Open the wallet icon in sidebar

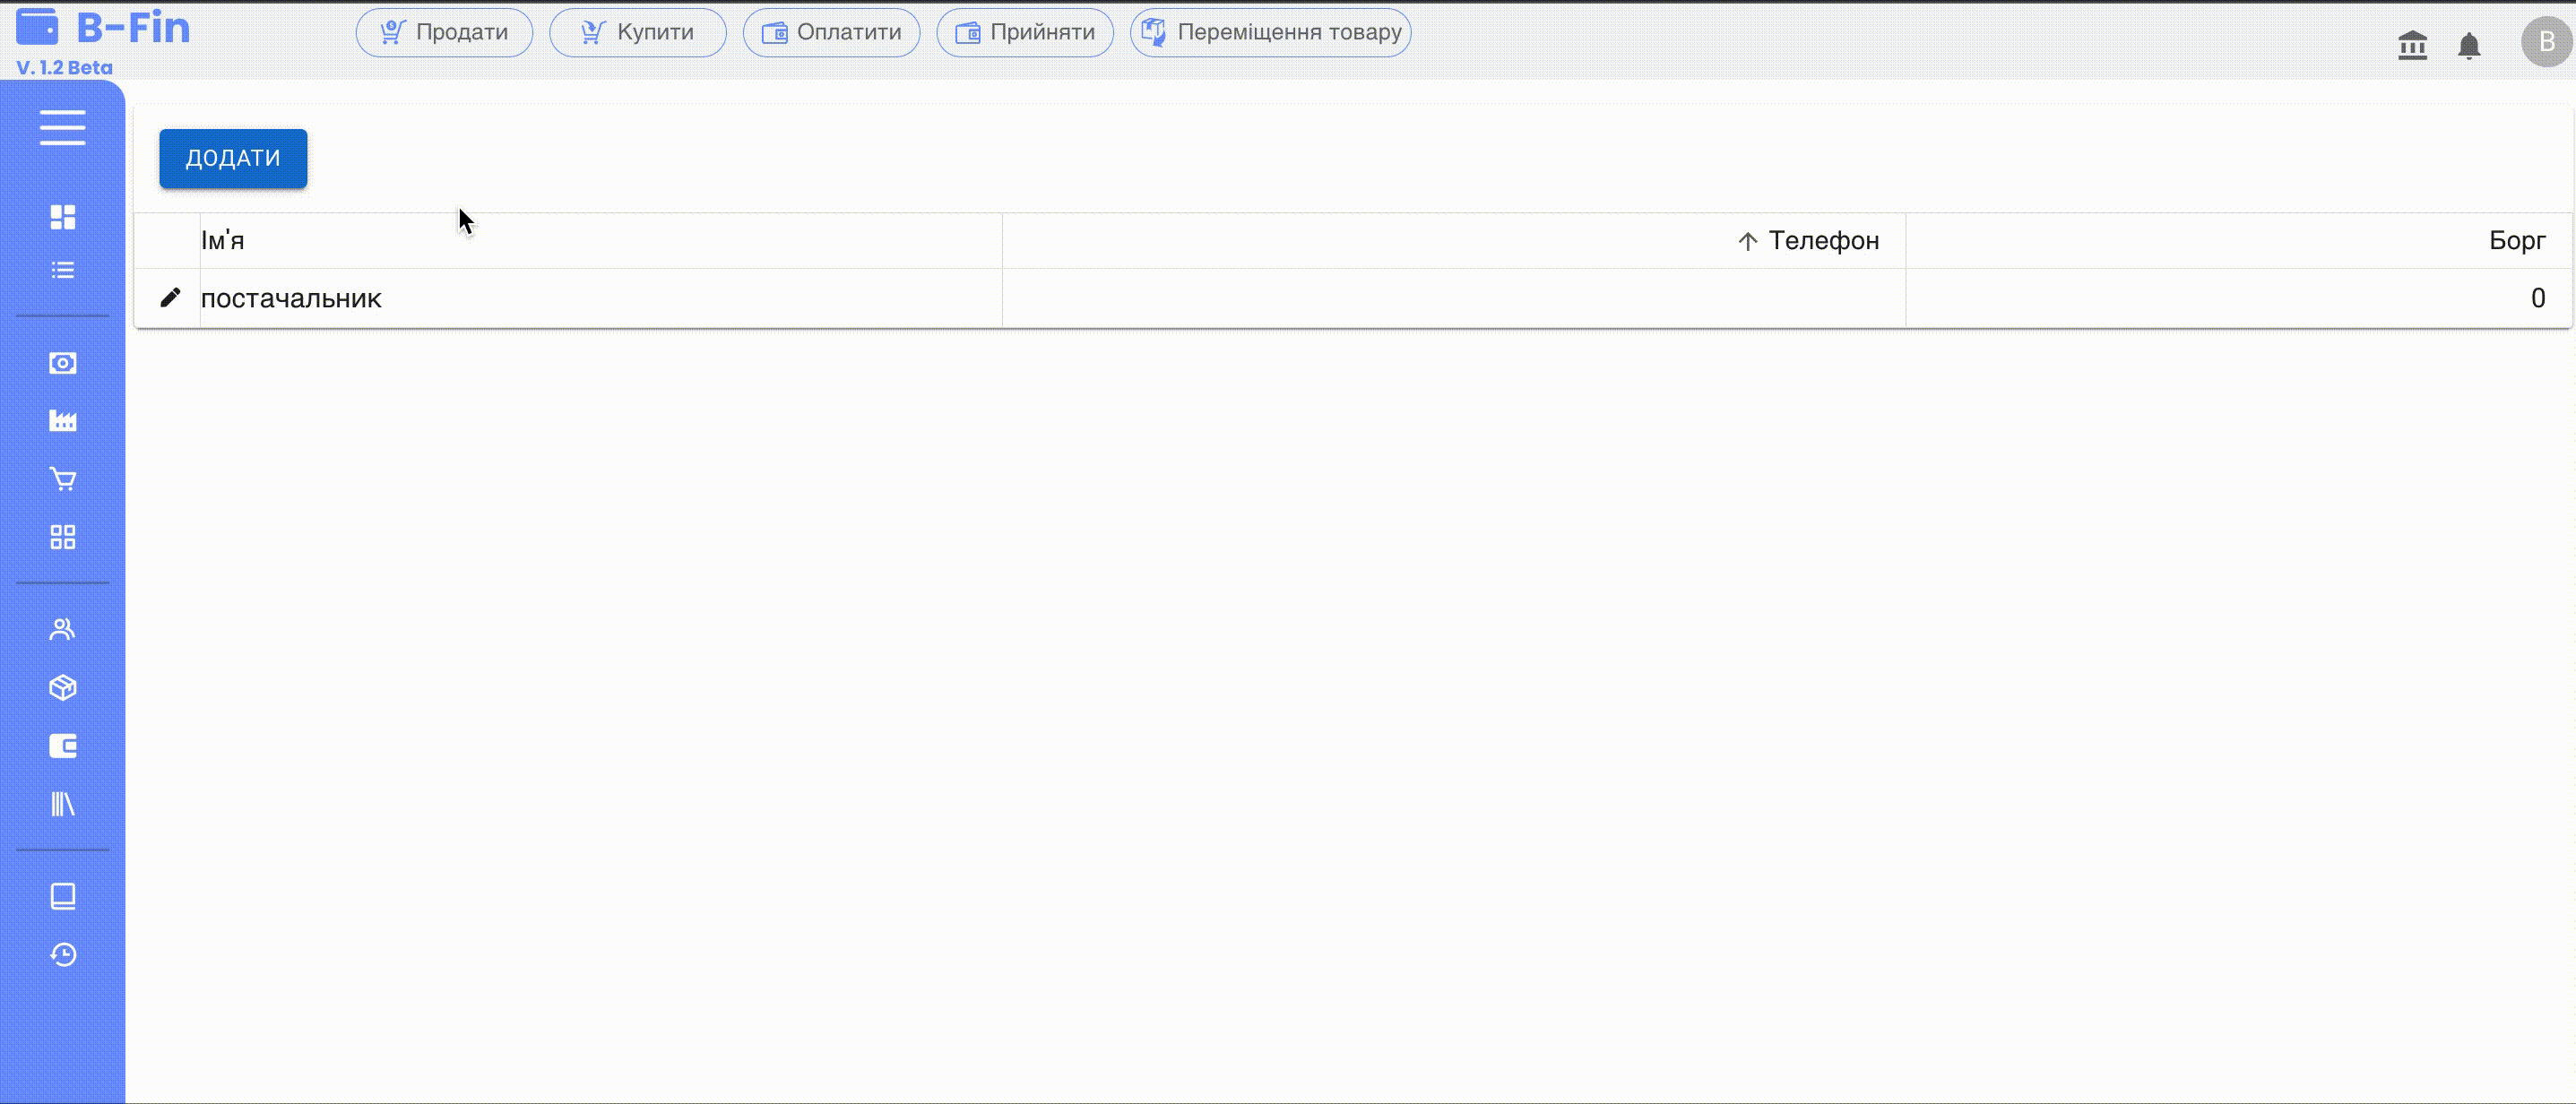click(x=63, y=746)
